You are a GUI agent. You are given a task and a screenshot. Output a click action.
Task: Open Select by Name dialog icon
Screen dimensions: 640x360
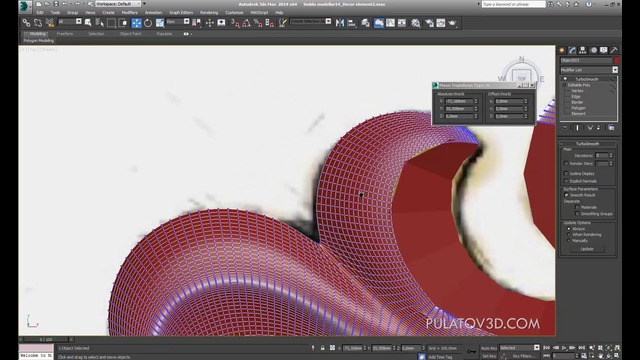click(100, 23)
